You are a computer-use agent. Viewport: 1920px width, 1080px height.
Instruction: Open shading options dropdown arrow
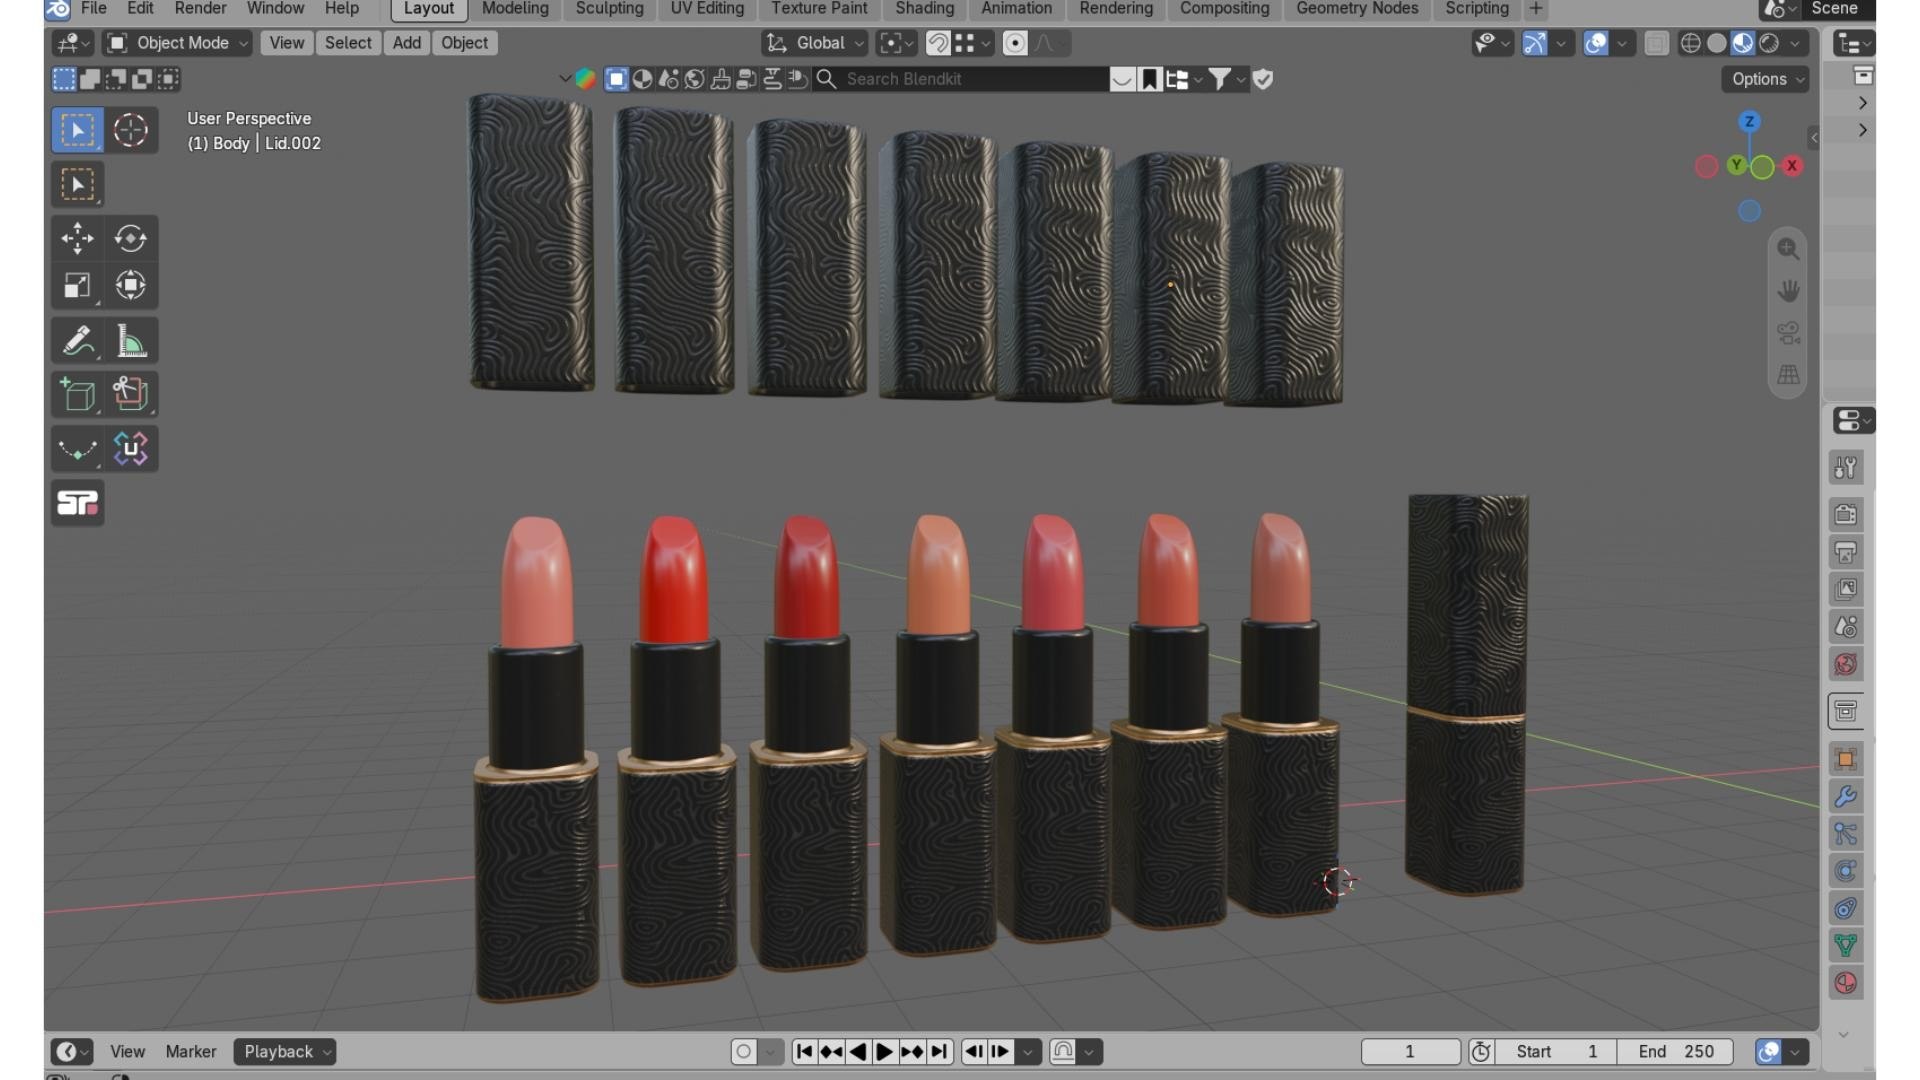[x=1796, y=43]
